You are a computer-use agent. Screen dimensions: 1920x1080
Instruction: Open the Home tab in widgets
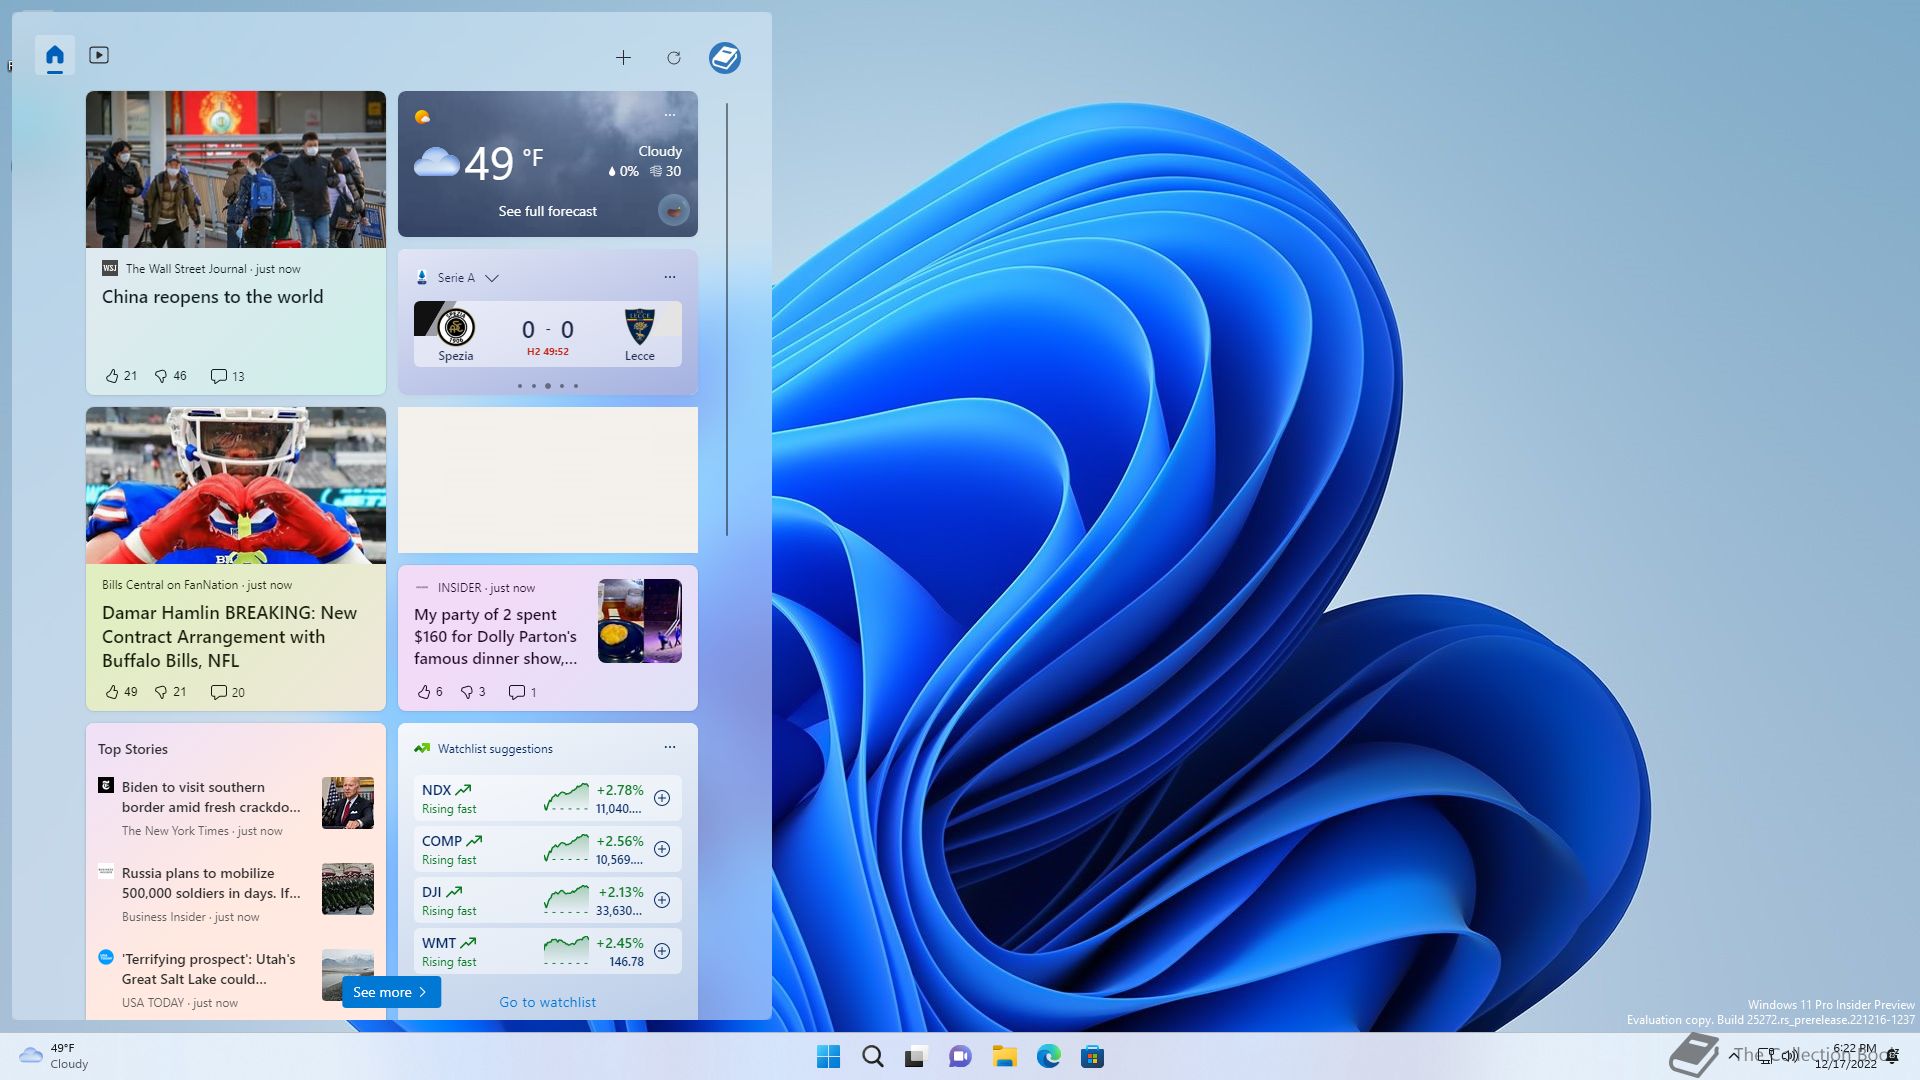(55, 55)
